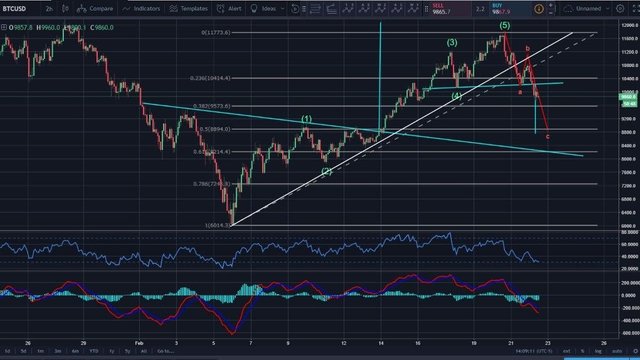The width and height of the screenshot is (640, 360).
Task: Select the All date range
Action: (x=143, y=351)
